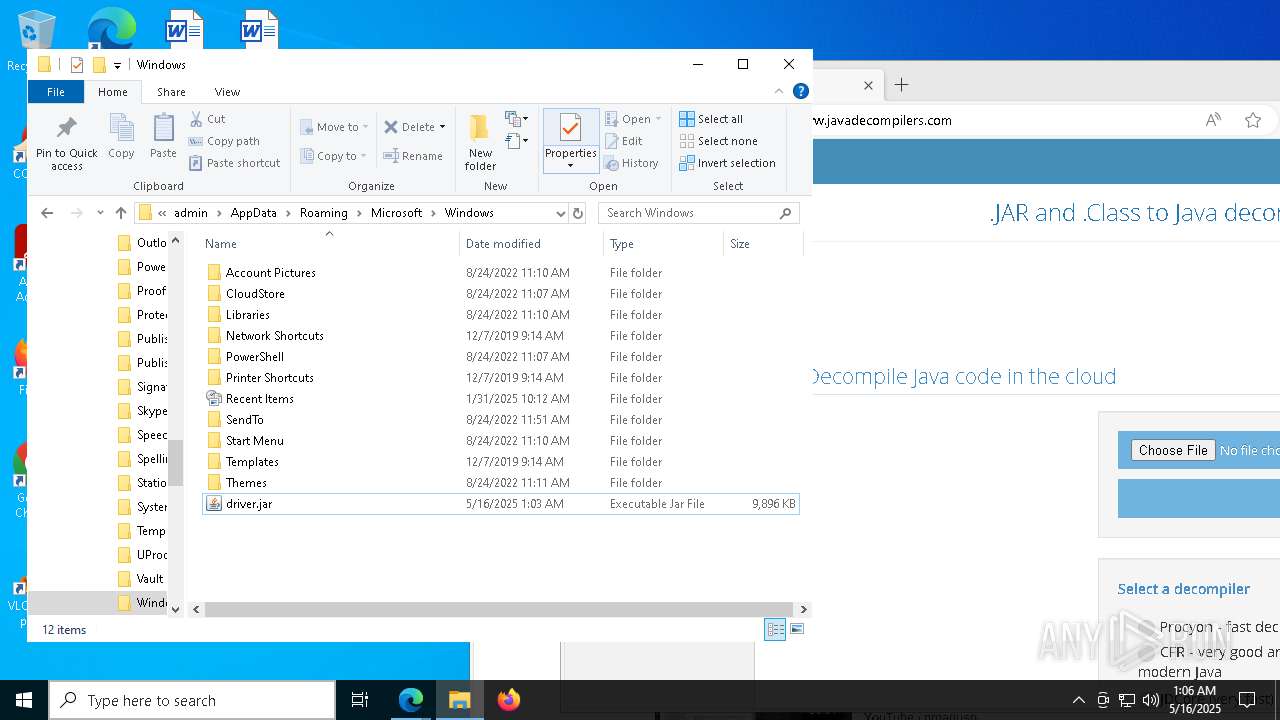The height and width of the screenshot is (720, 1280).
Task: Select the Start Menu folder
Action: pyautogui.click(x=500, y=441)
